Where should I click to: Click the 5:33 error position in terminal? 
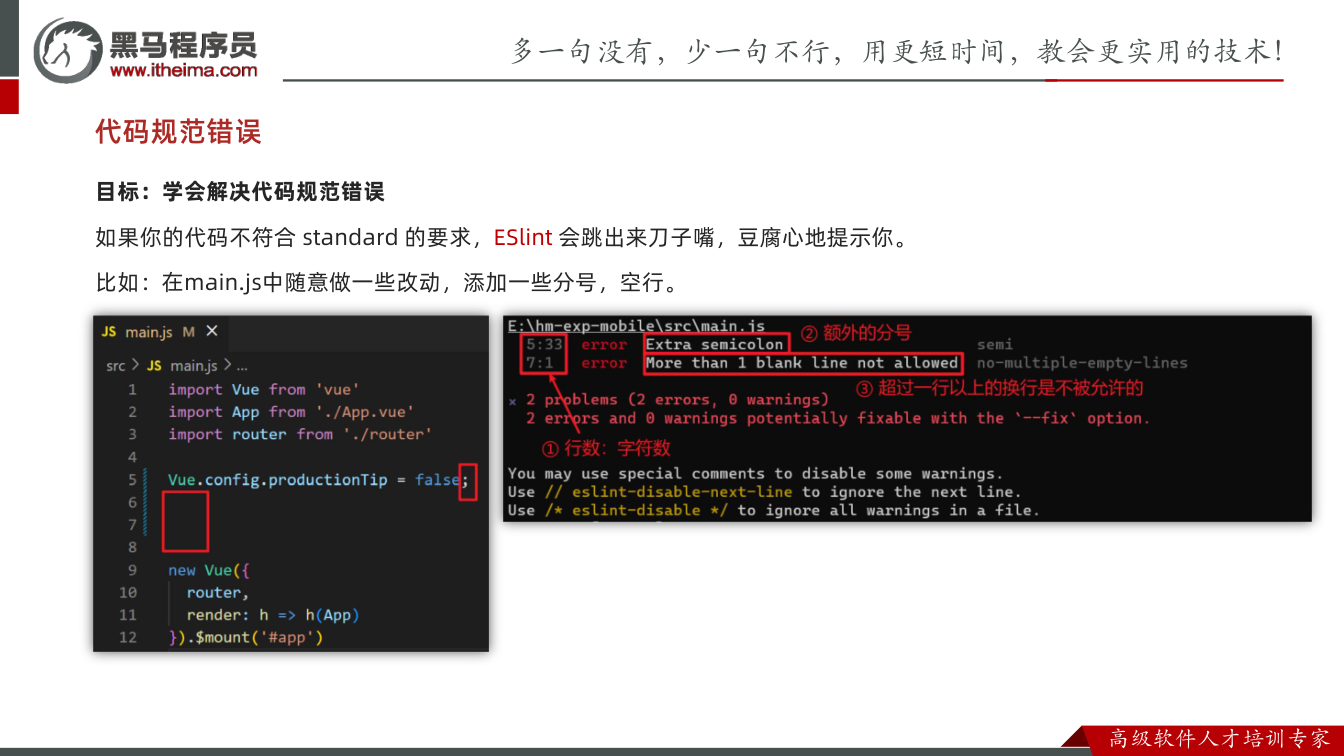pyautogui.click(x=545, y=345)
